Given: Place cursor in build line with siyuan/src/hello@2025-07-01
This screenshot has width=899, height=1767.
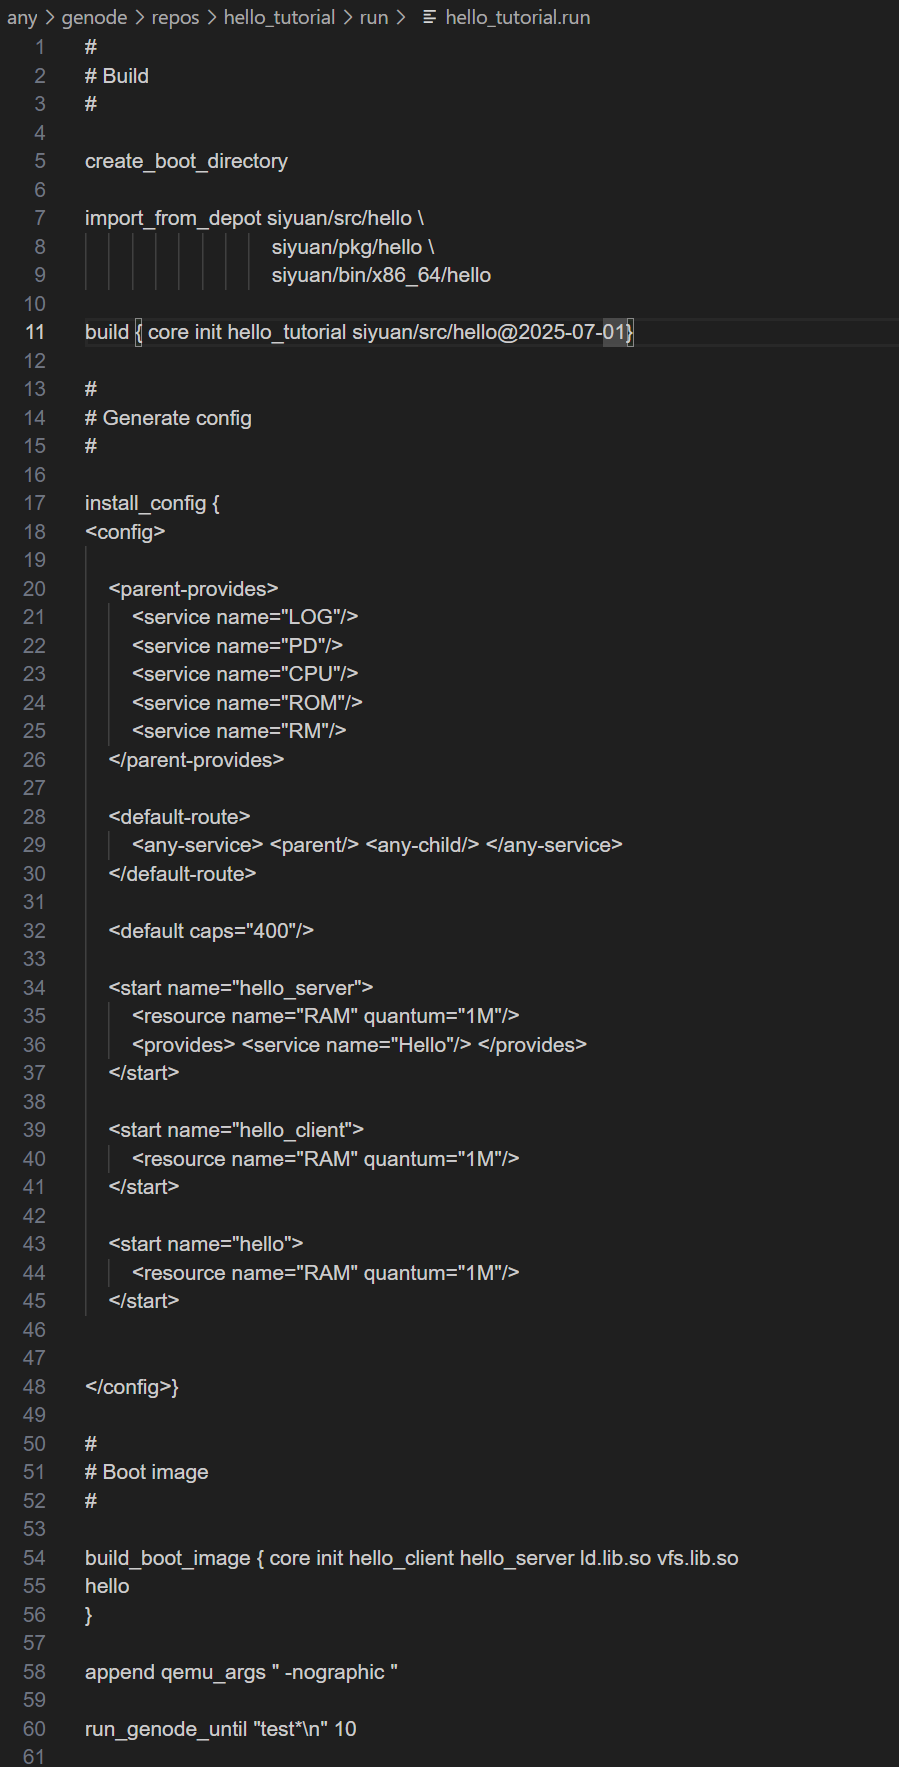Looking at the screenshot, I should tap(359, 332).
